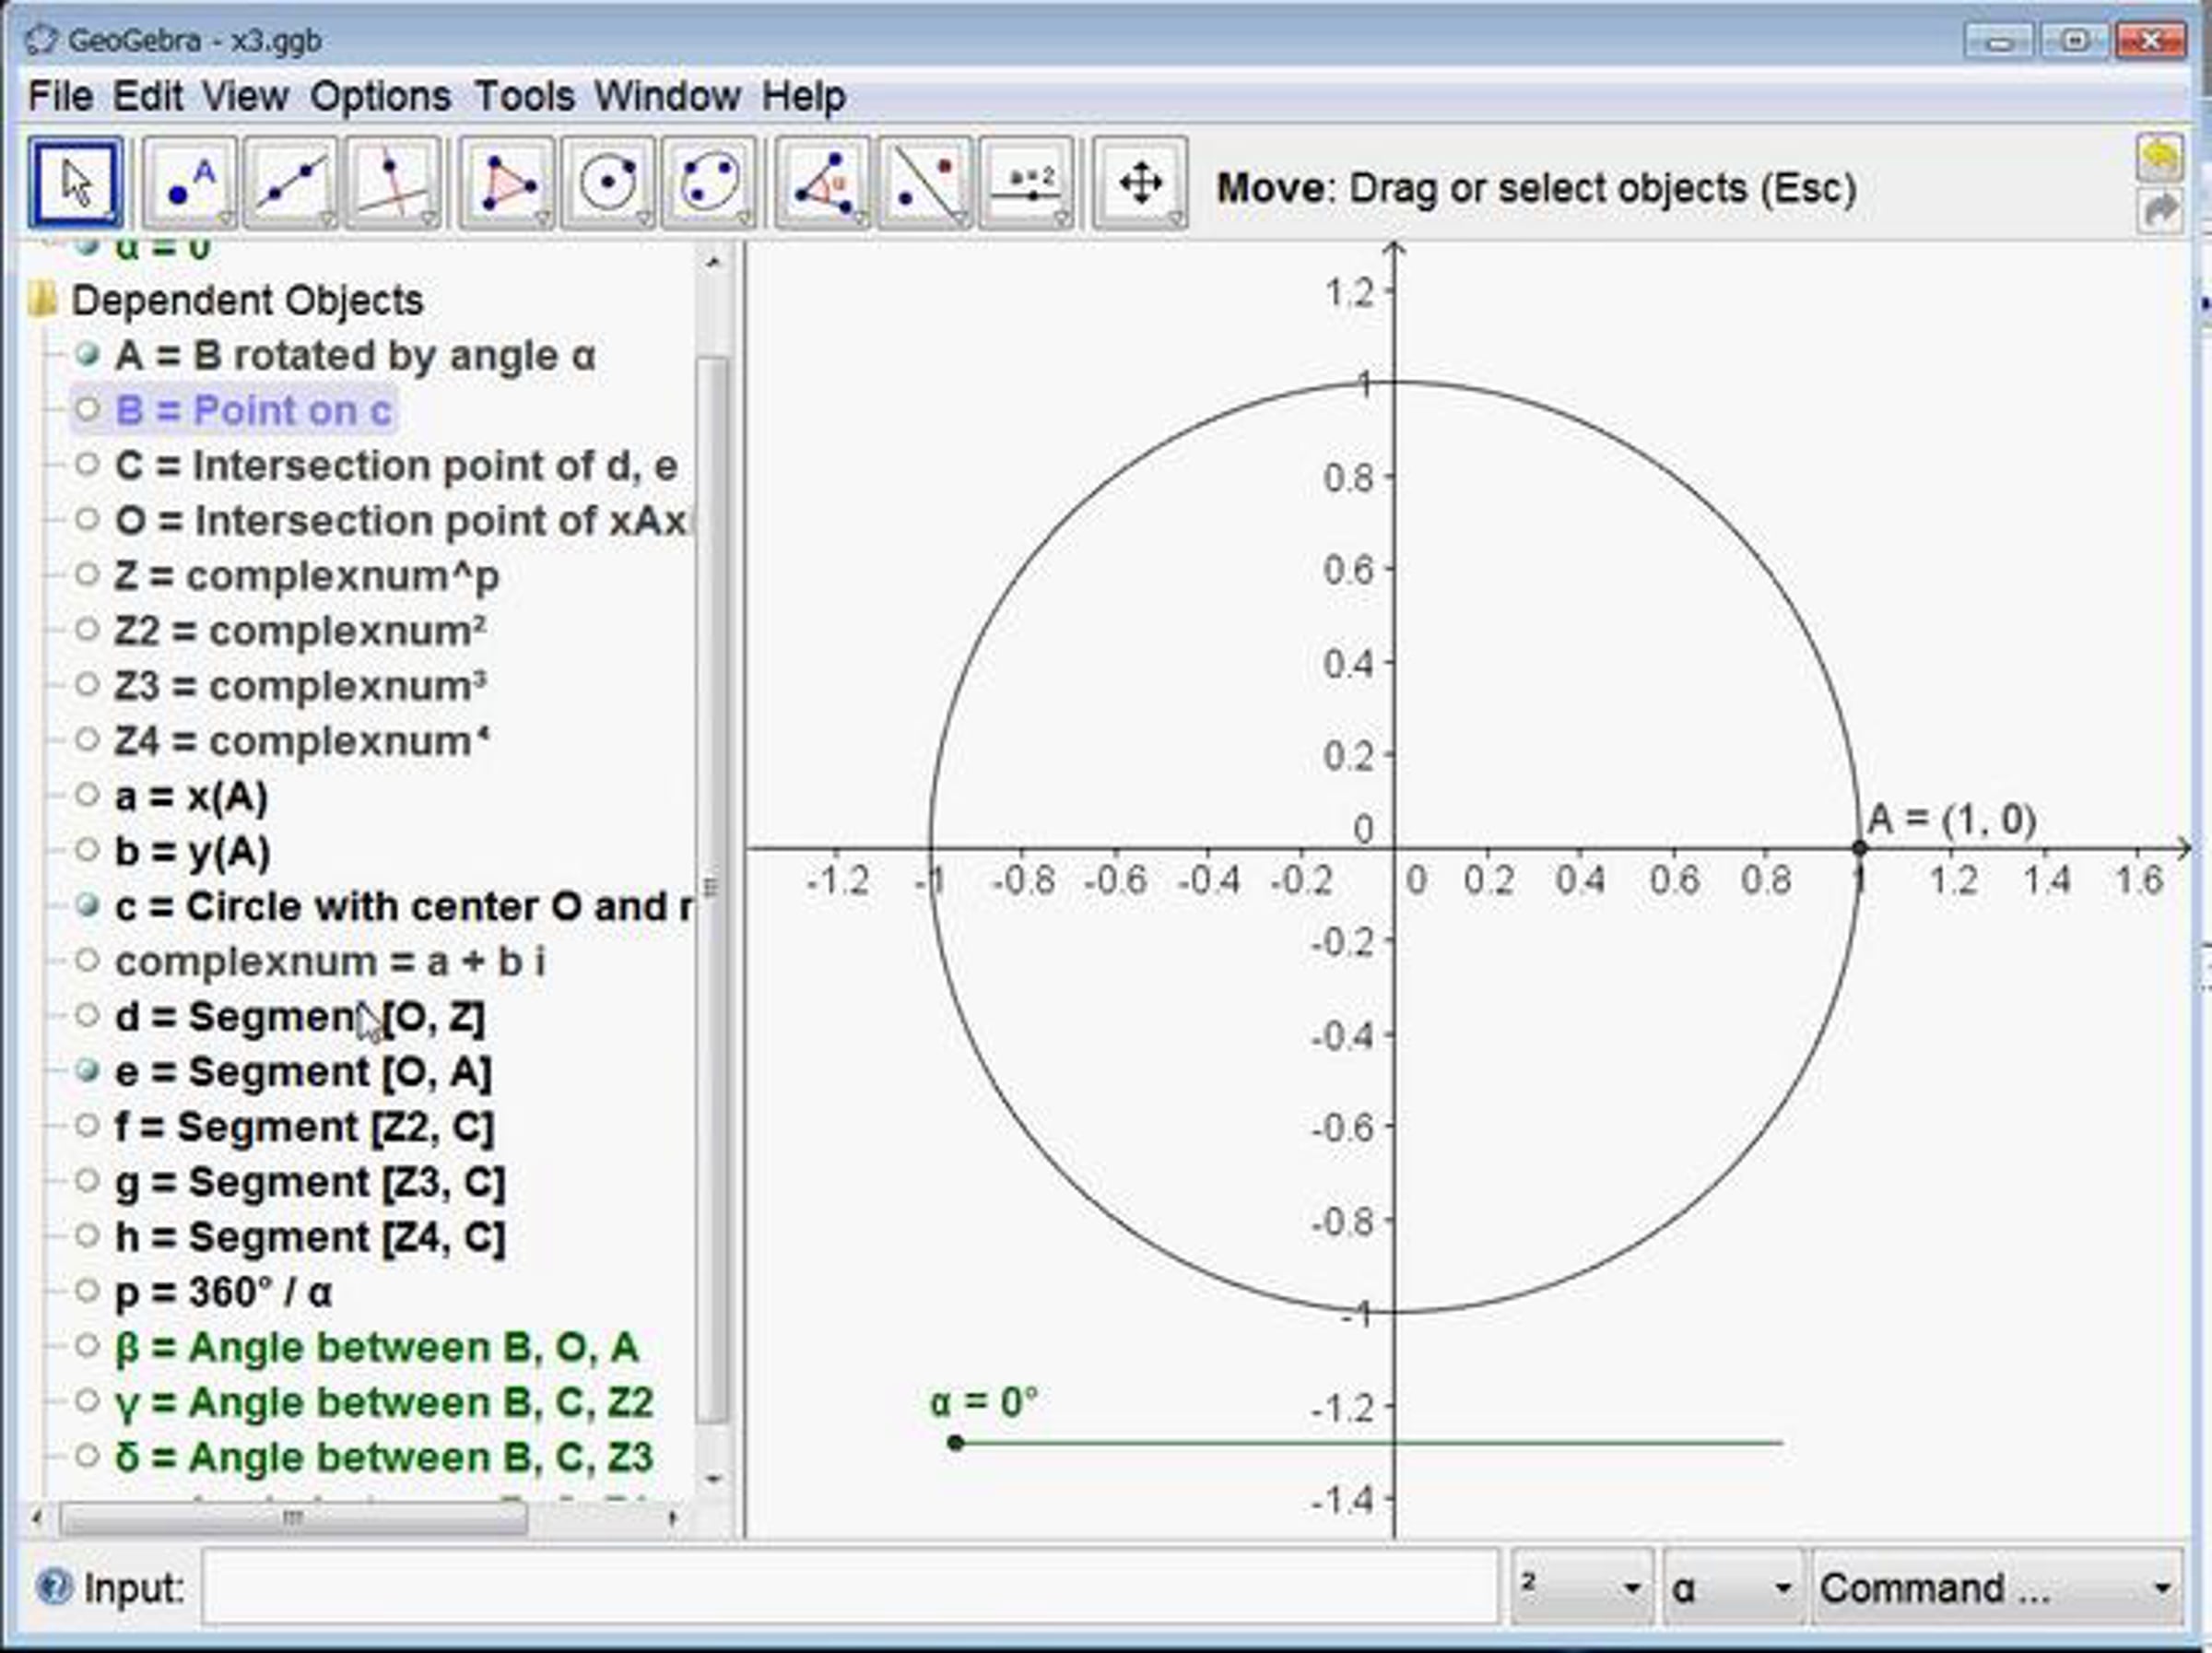Click into the Input text field
Viewport: 2212px width, 1653px height.
click(850, 1587)
